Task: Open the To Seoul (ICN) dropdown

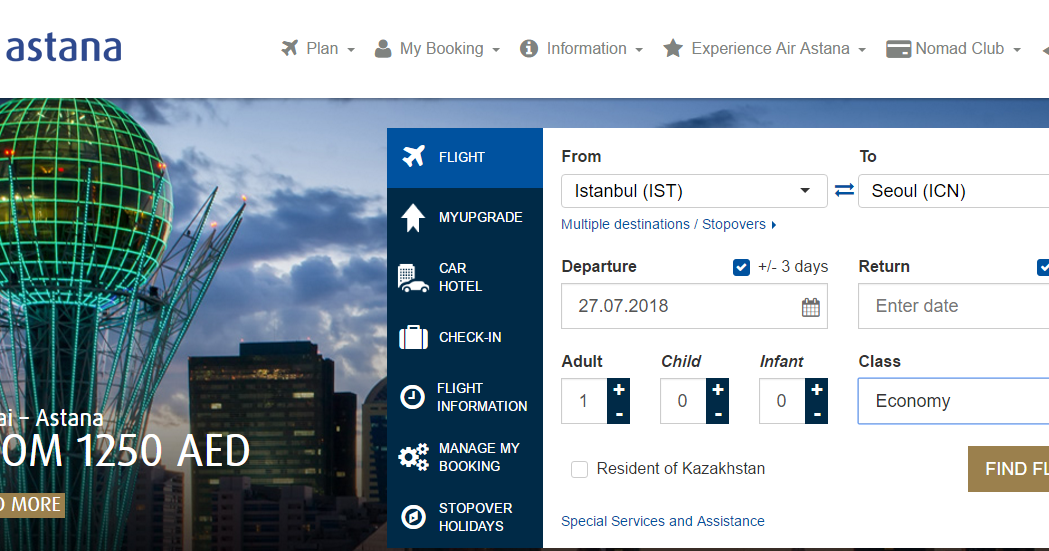Action: 953,191
